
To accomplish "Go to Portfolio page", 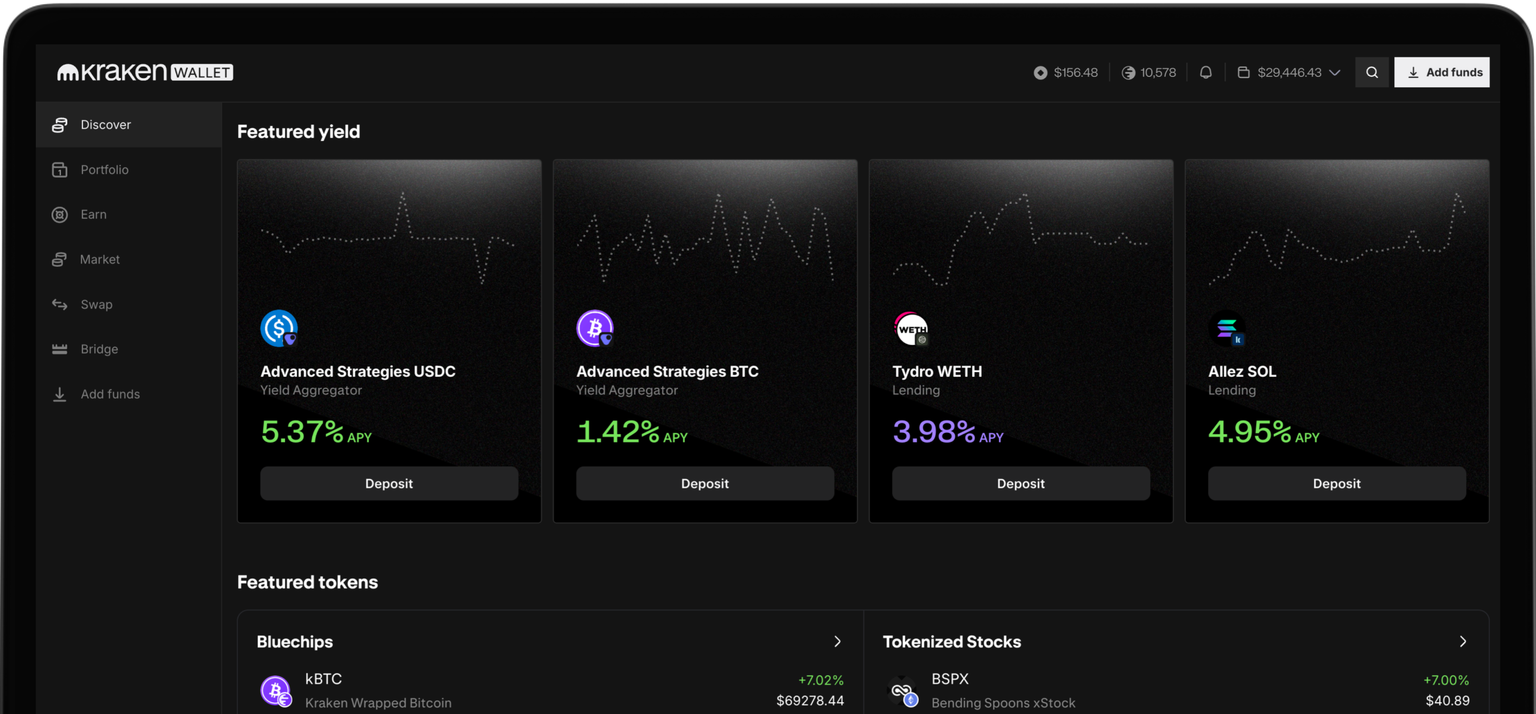I will [129, 170].
